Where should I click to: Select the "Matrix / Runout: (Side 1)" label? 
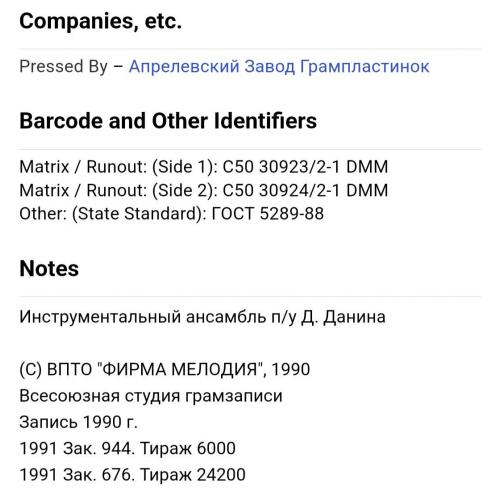point(118,167)
